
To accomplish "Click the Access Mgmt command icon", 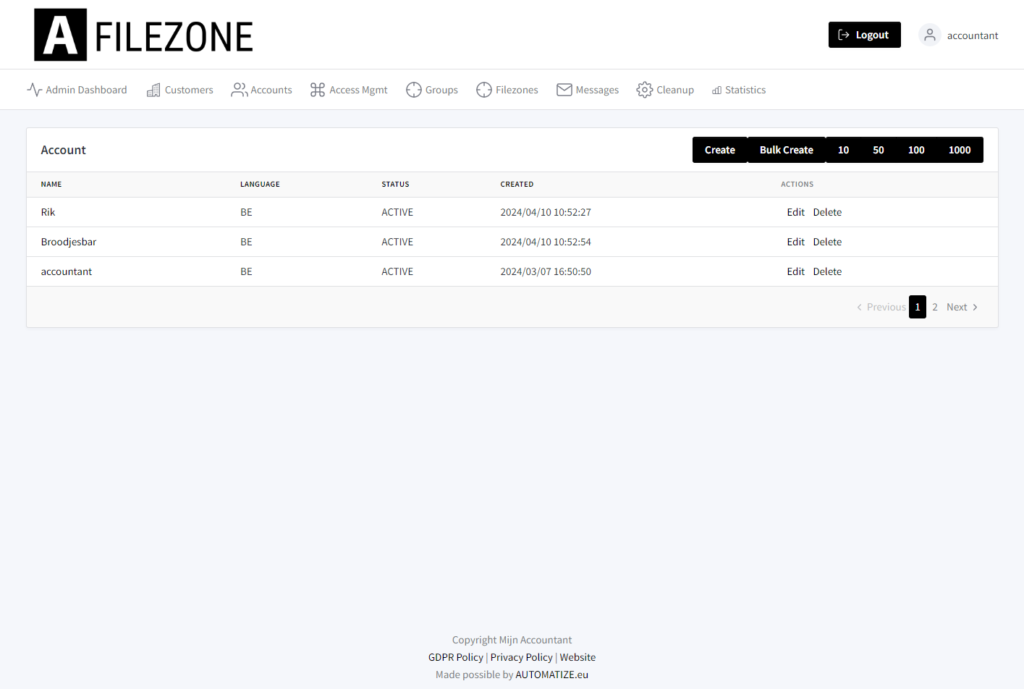I will click(x=317, y=89).
